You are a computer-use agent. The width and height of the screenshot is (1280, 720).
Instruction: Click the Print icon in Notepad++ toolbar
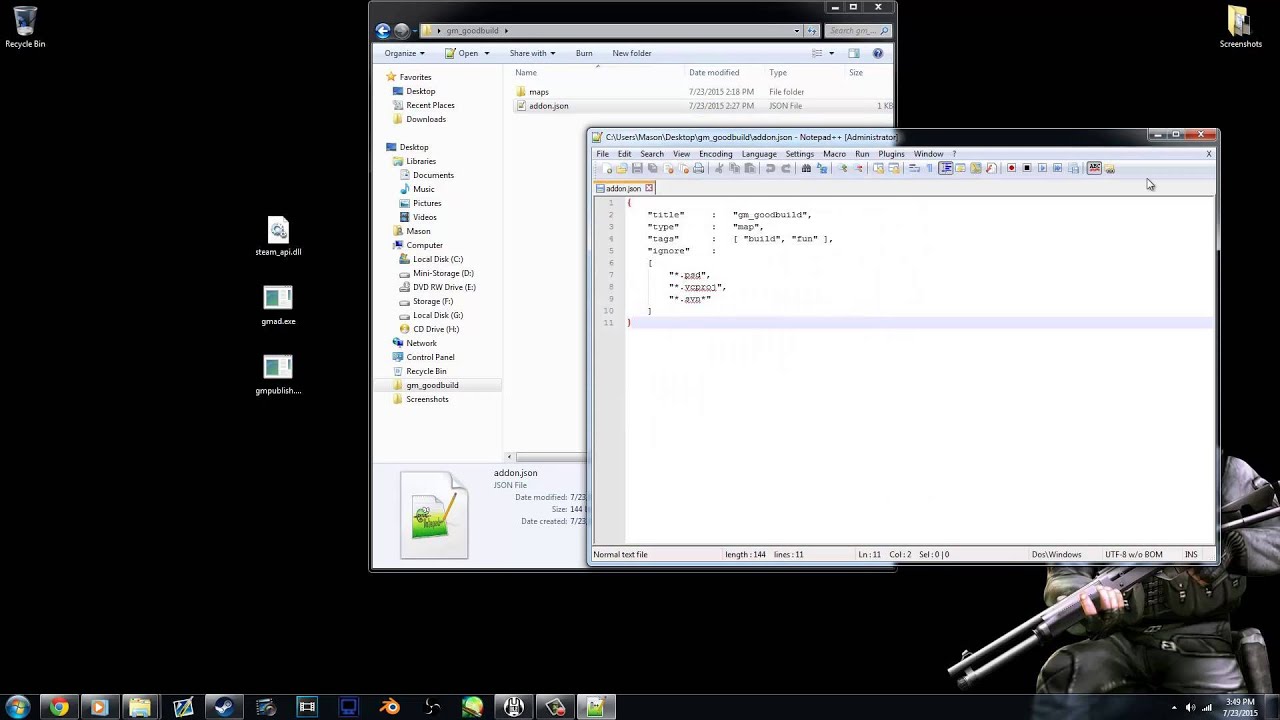coord(699,168)
